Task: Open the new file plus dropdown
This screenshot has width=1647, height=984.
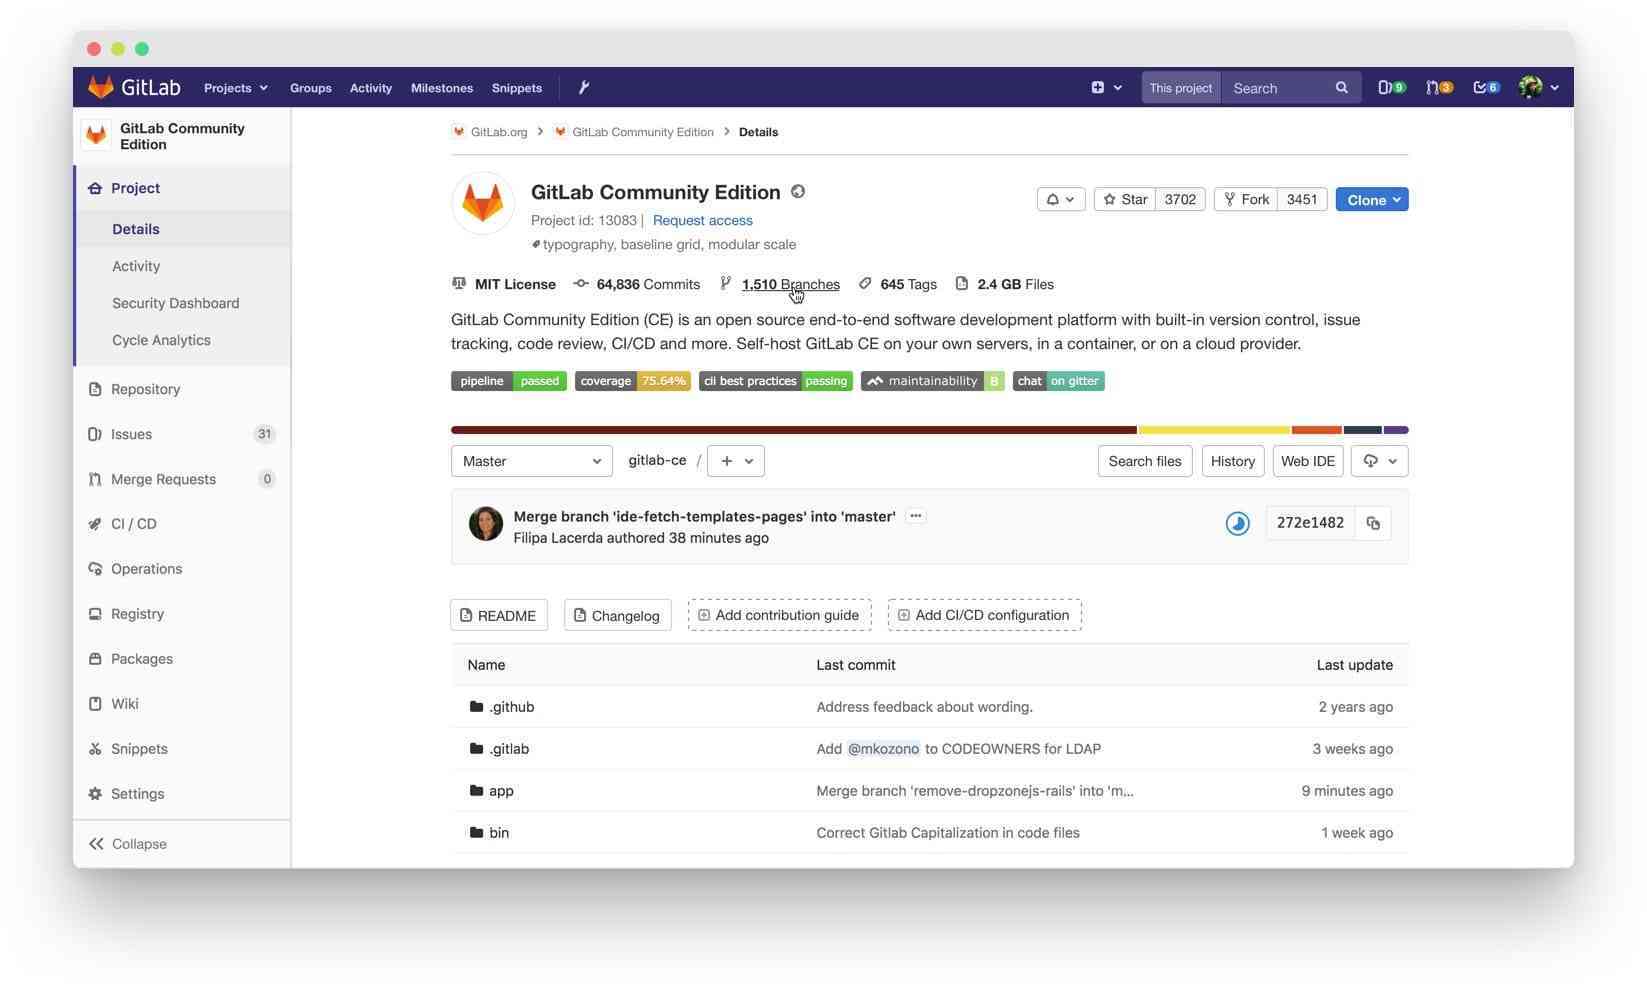Action: [736, 461]
